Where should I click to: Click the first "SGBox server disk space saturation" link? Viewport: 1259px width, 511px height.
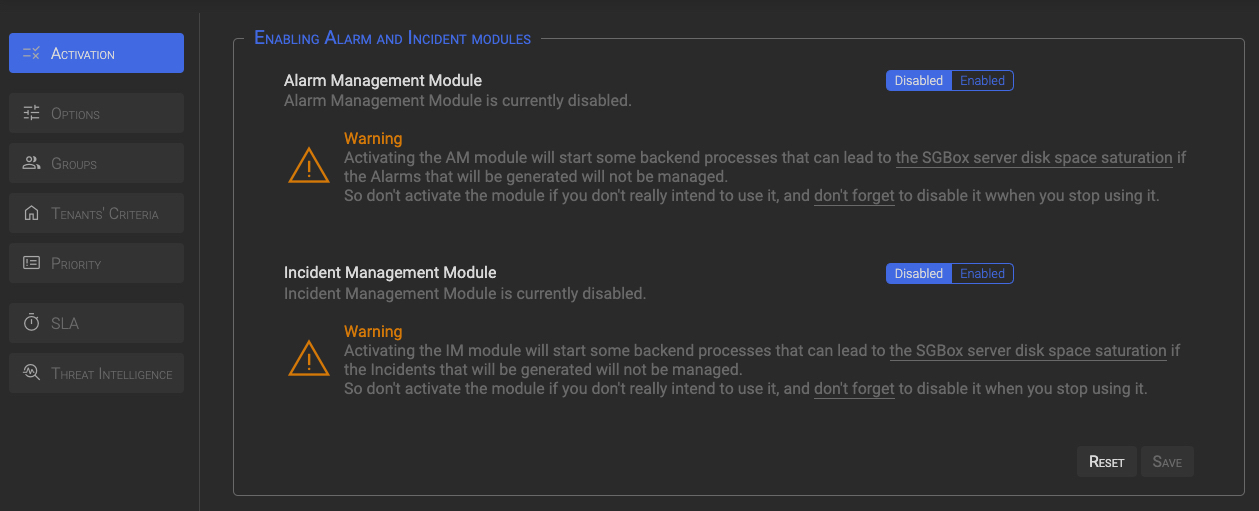(x=1034, y=158)
